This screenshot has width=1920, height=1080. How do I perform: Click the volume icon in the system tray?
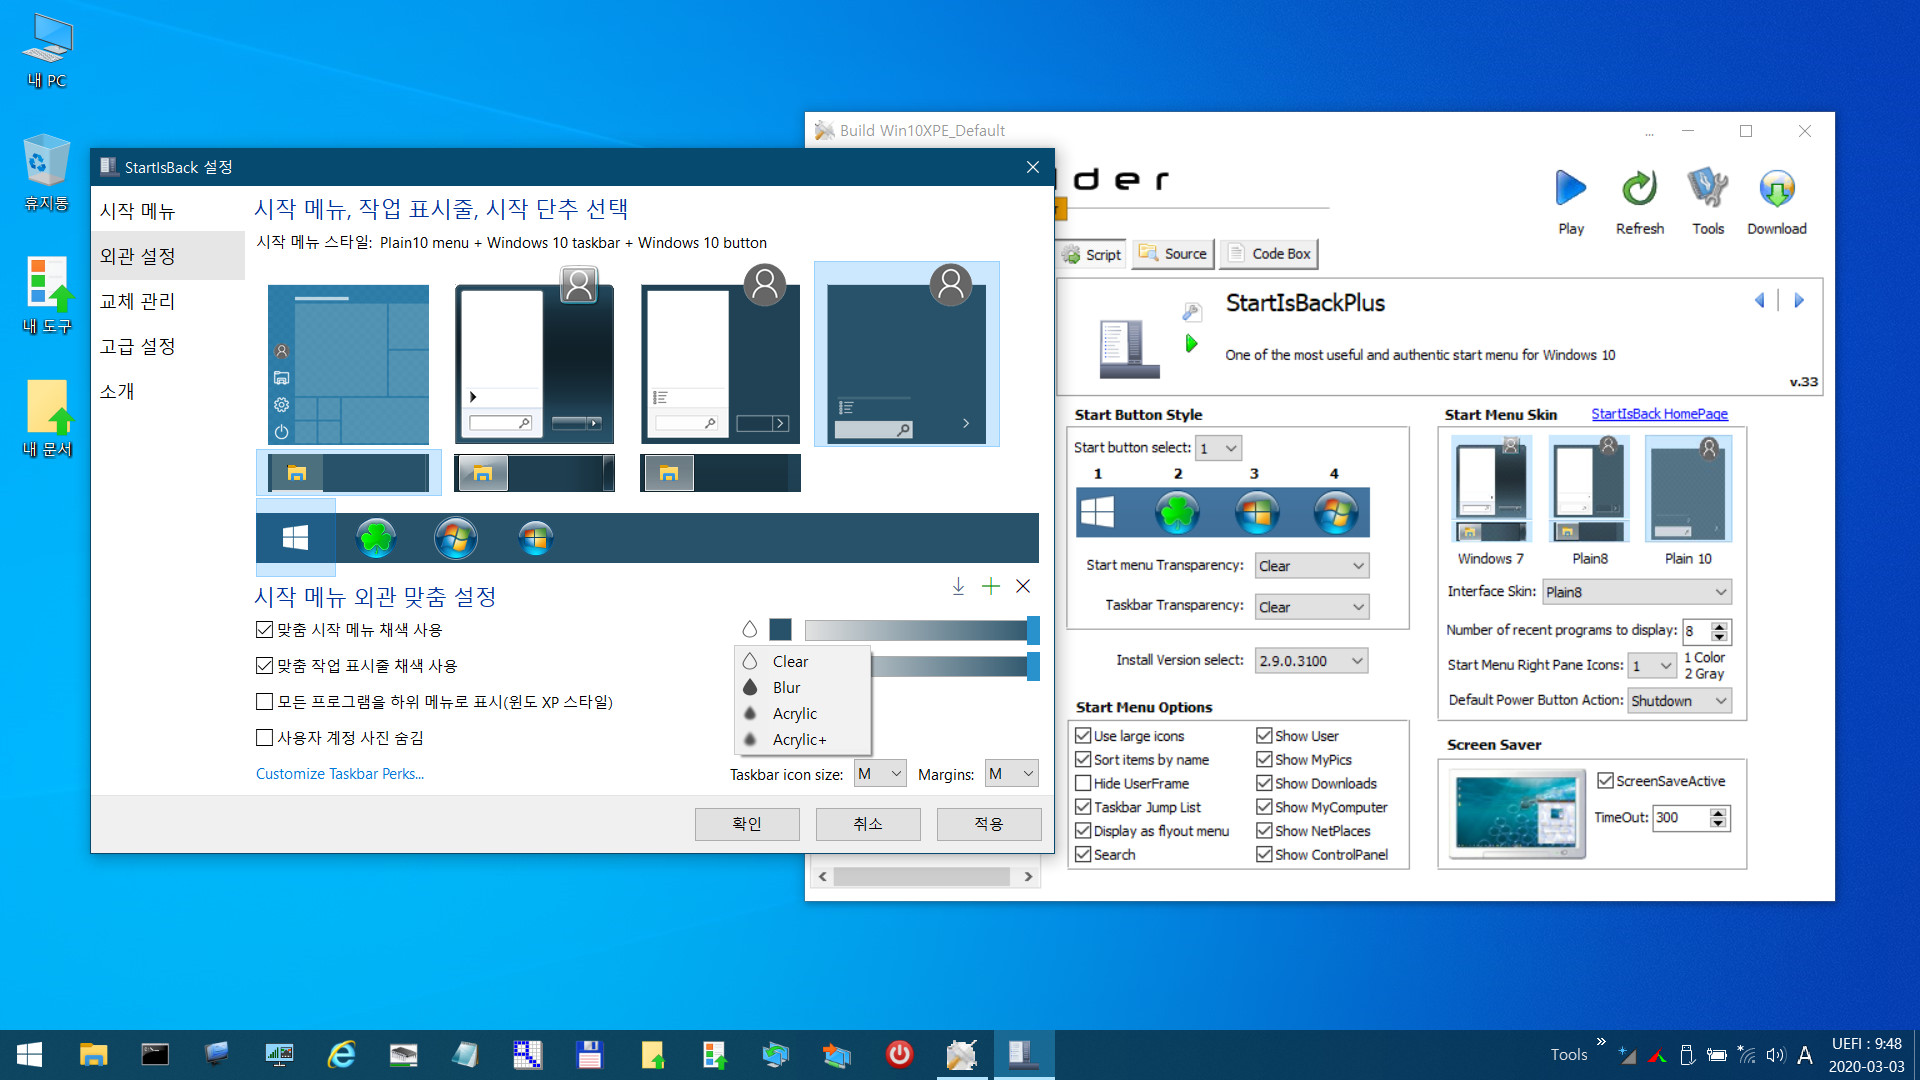coord(1775,1055)
